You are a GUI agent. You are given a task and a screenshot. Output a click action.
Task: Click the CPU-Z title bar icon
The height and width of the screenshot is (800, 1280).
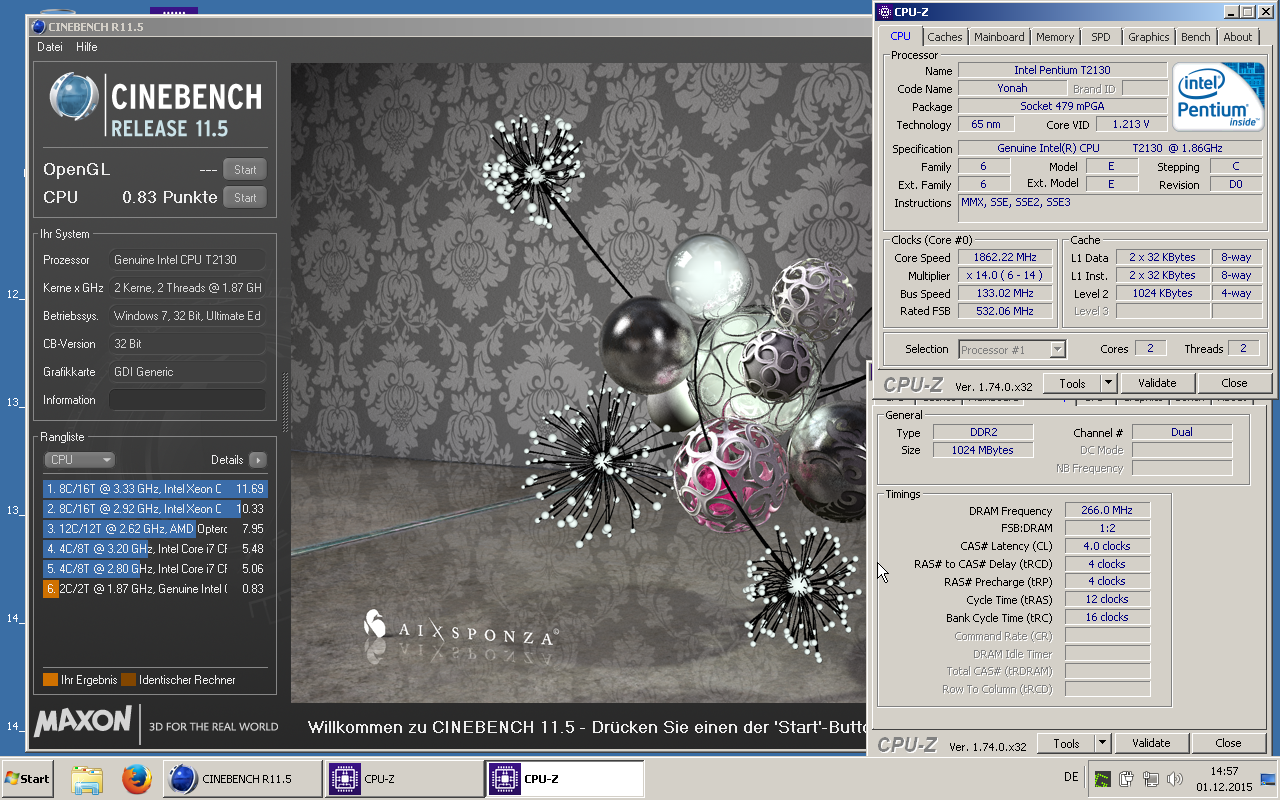point(884,12)
